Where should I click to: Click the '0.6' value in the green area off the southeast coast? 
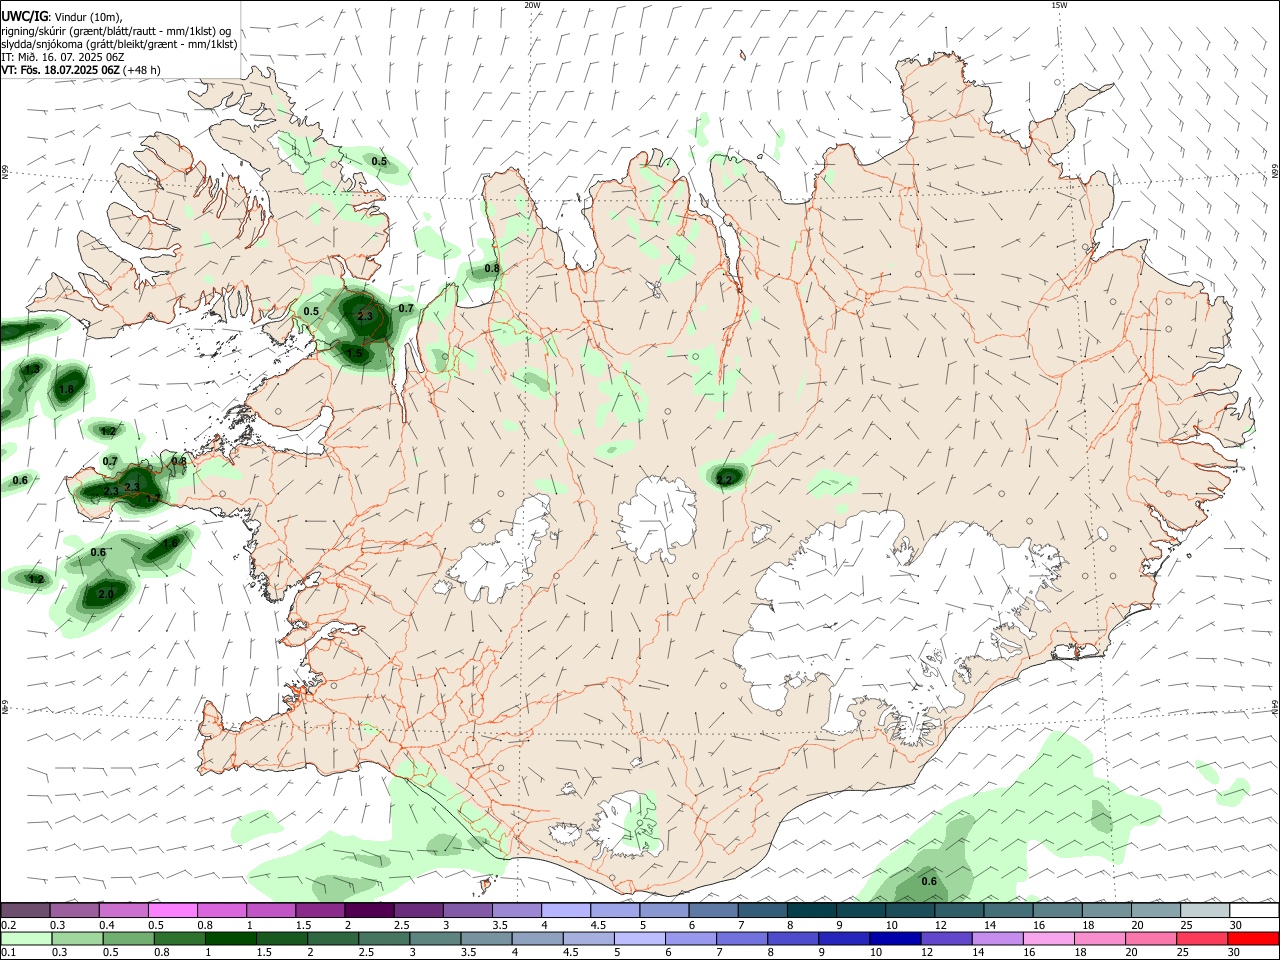[929, 881]
